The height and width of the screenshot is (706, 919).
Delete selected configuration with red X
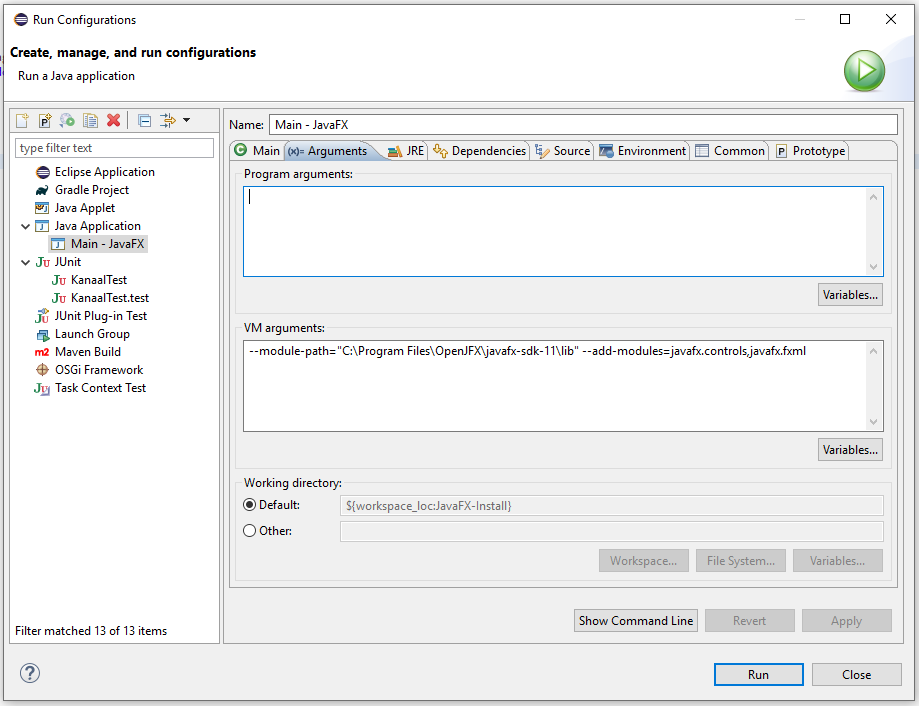pyautogui.click(x=113, y=120)
